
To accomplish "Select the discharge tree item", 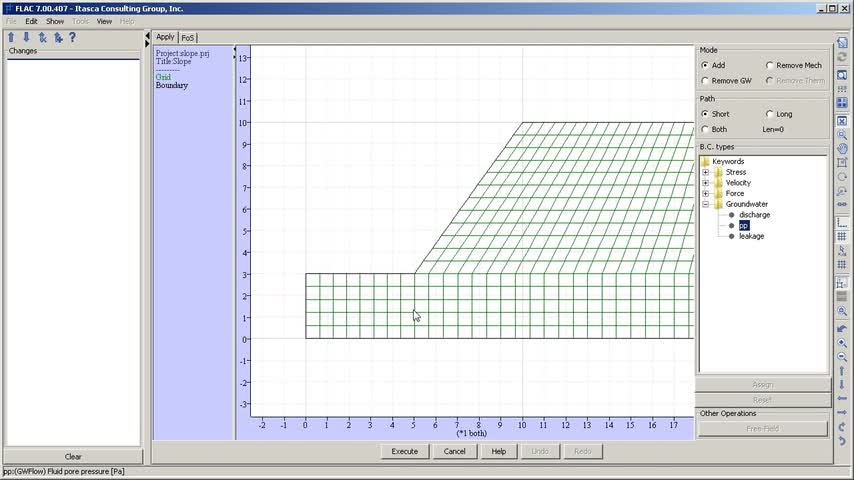I will (x=754, y=215).
